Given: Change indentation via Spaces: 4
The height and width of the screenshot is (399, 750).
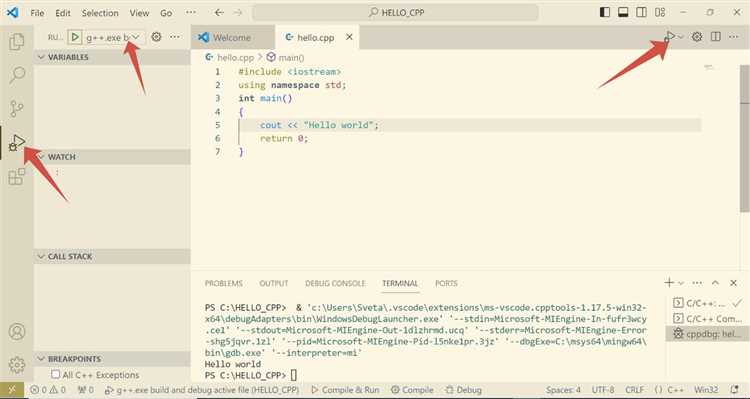Looking at the screenshot, I should tap(563, 390).
